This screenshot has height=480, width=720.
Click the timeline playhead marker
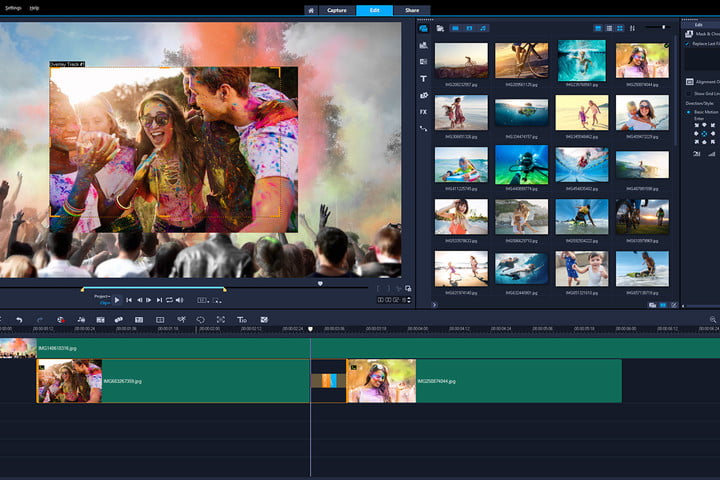pyautogui.click(x=310, y=329)
